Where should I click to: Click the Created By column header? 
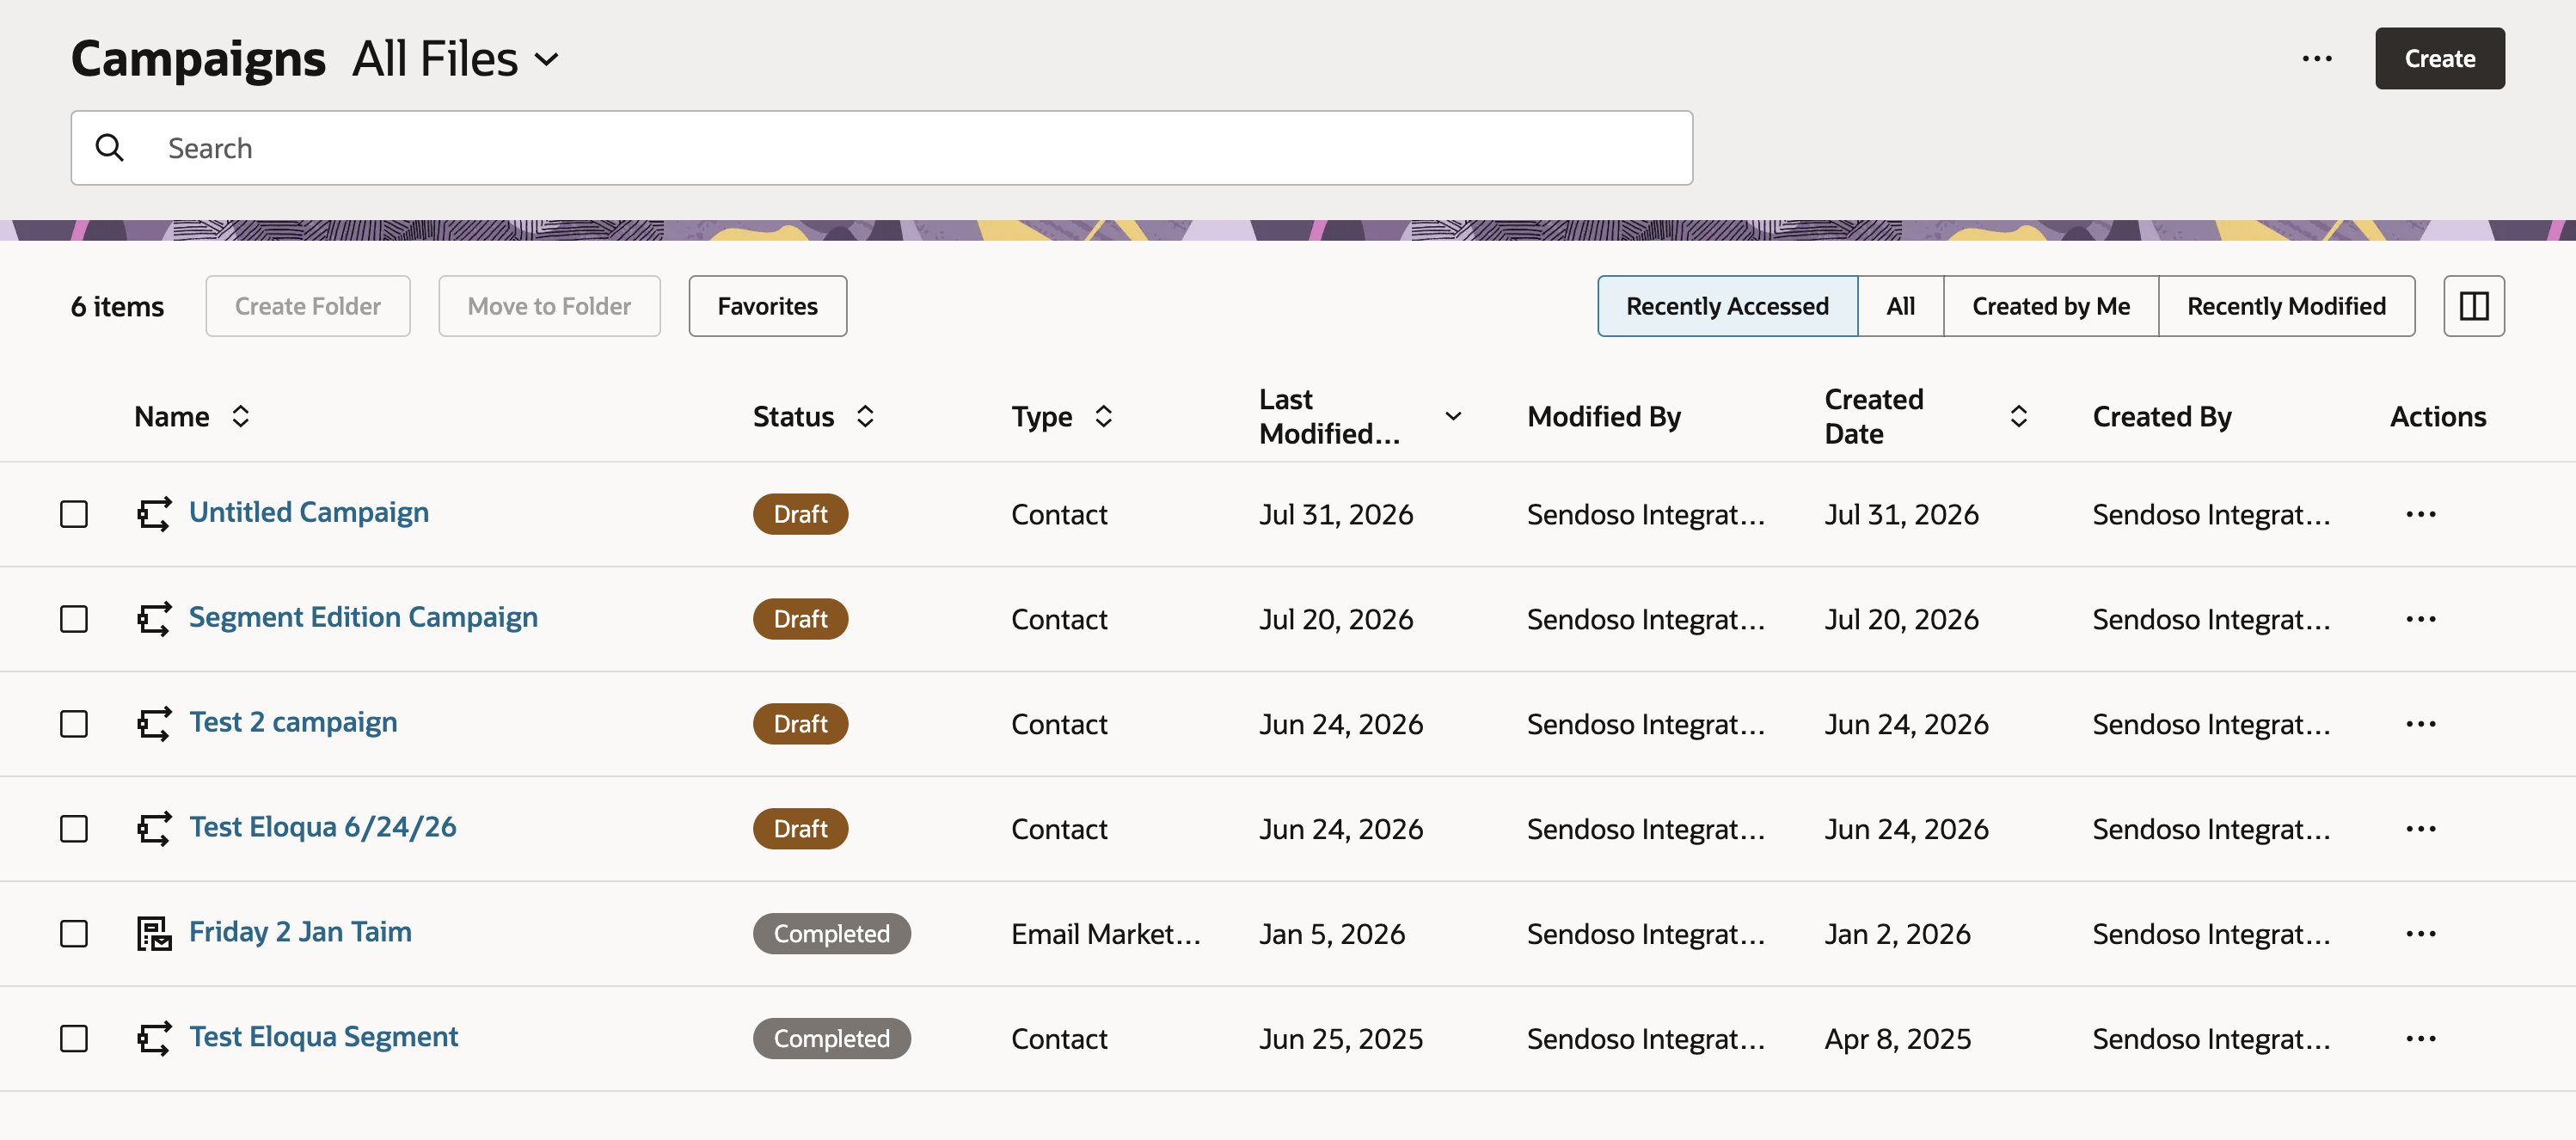point(2162,416)
